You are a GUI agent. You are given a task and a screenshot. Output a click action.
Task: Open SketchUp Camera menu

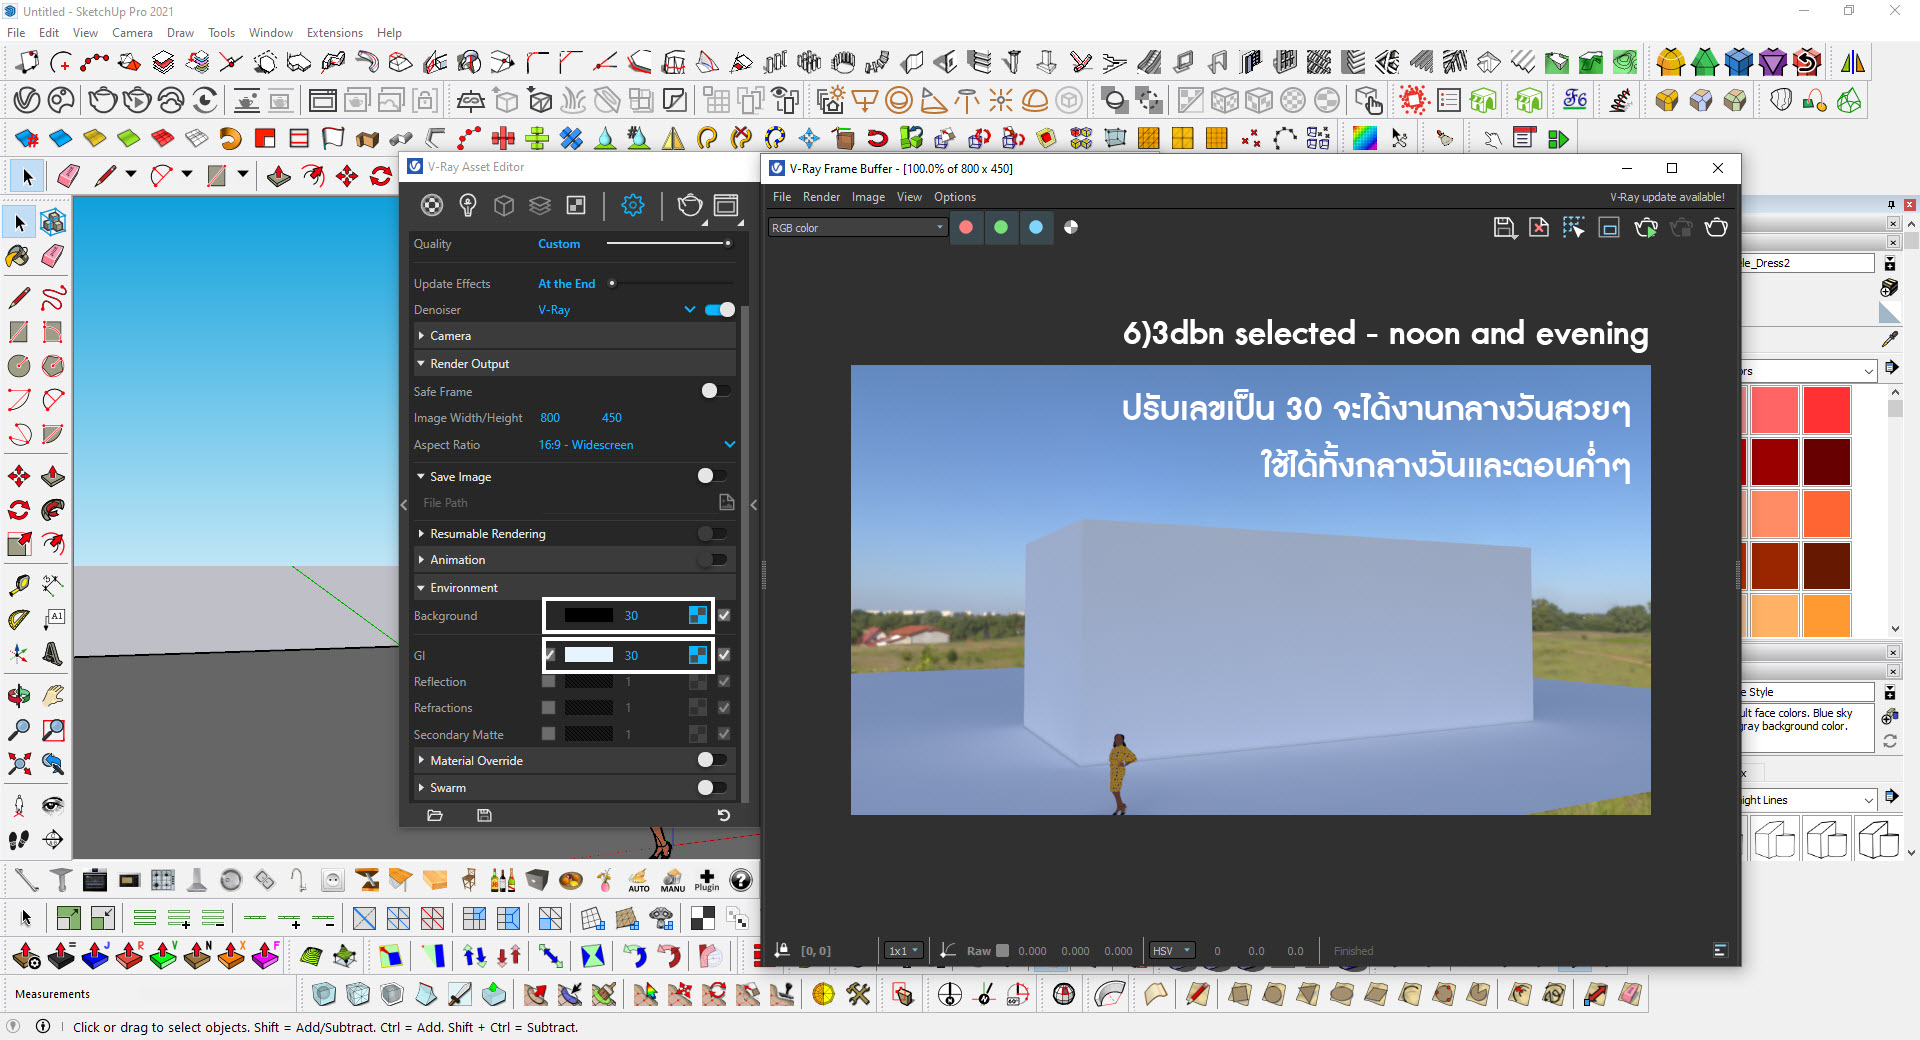132,33
